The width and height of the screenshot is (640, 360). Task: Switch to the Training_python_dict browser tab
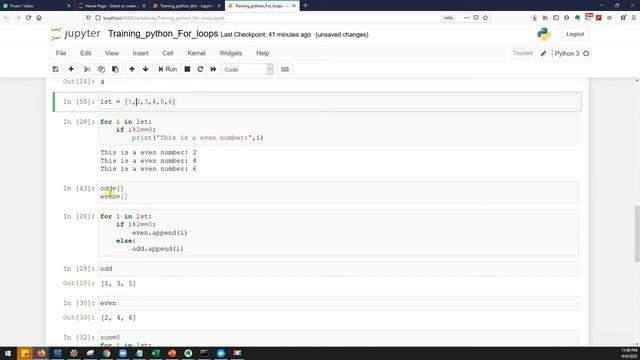(x=187, y=6)
